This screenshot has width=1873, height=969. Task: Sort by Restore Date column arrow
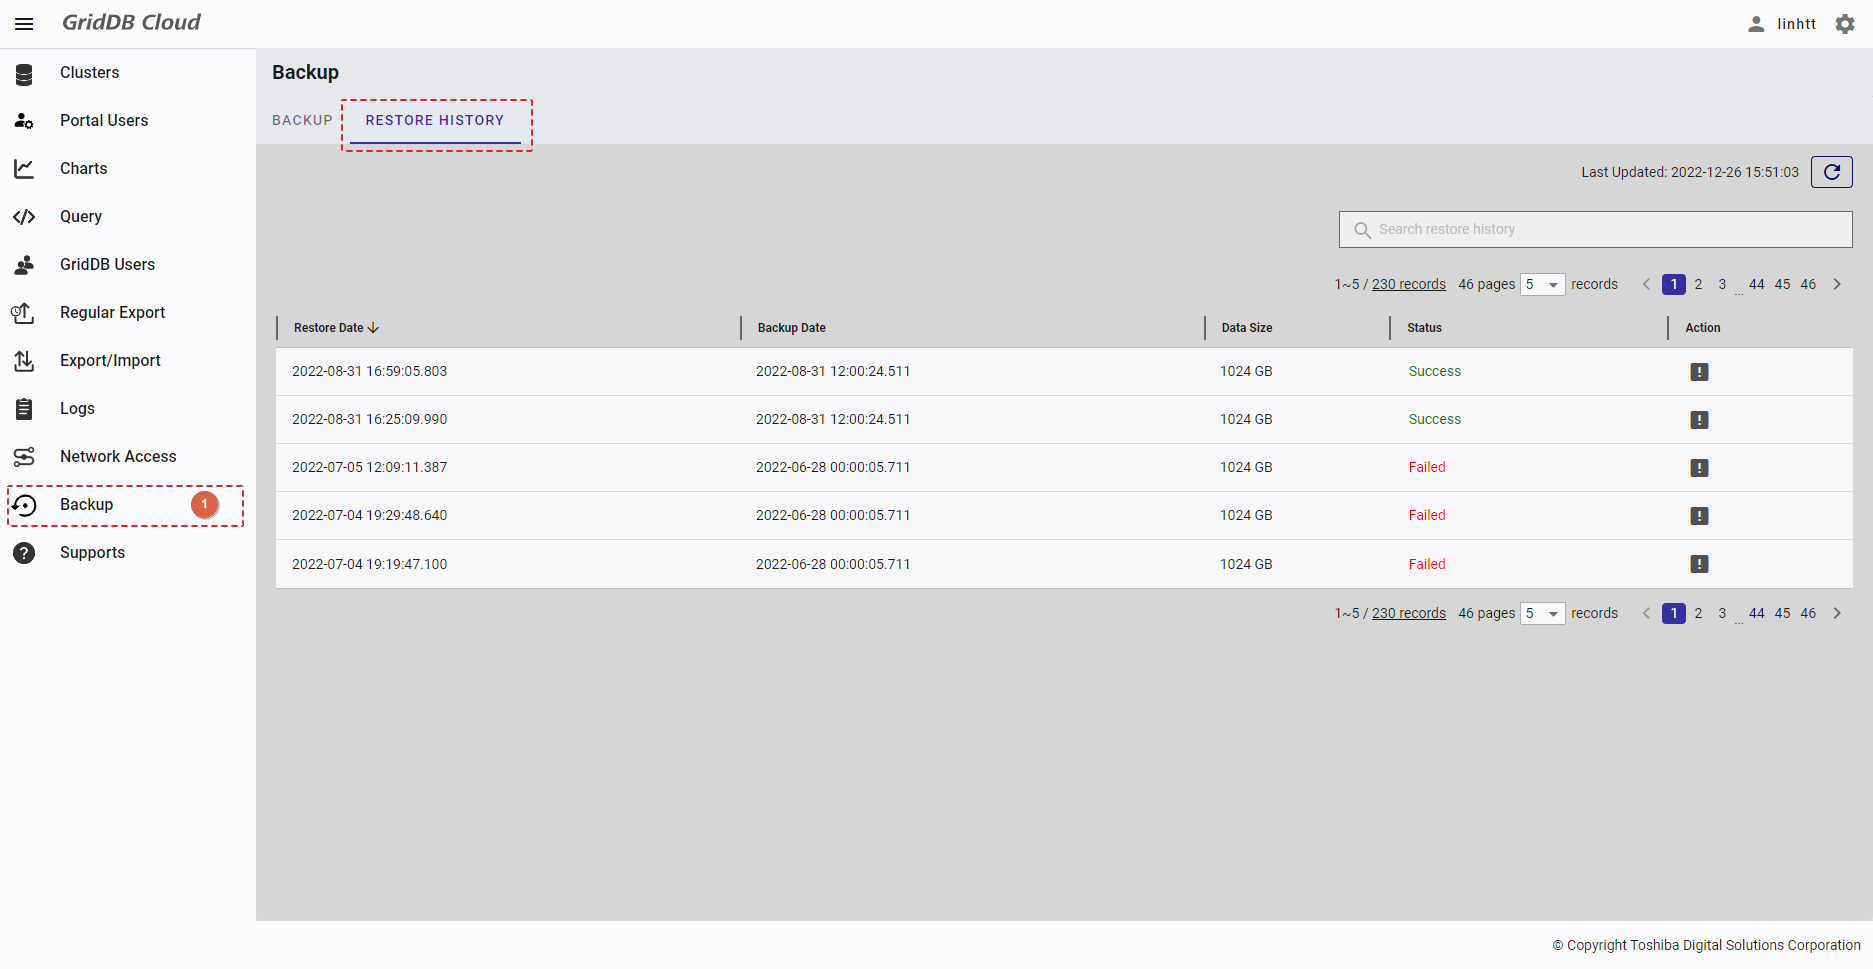click(x=373, y=328)
